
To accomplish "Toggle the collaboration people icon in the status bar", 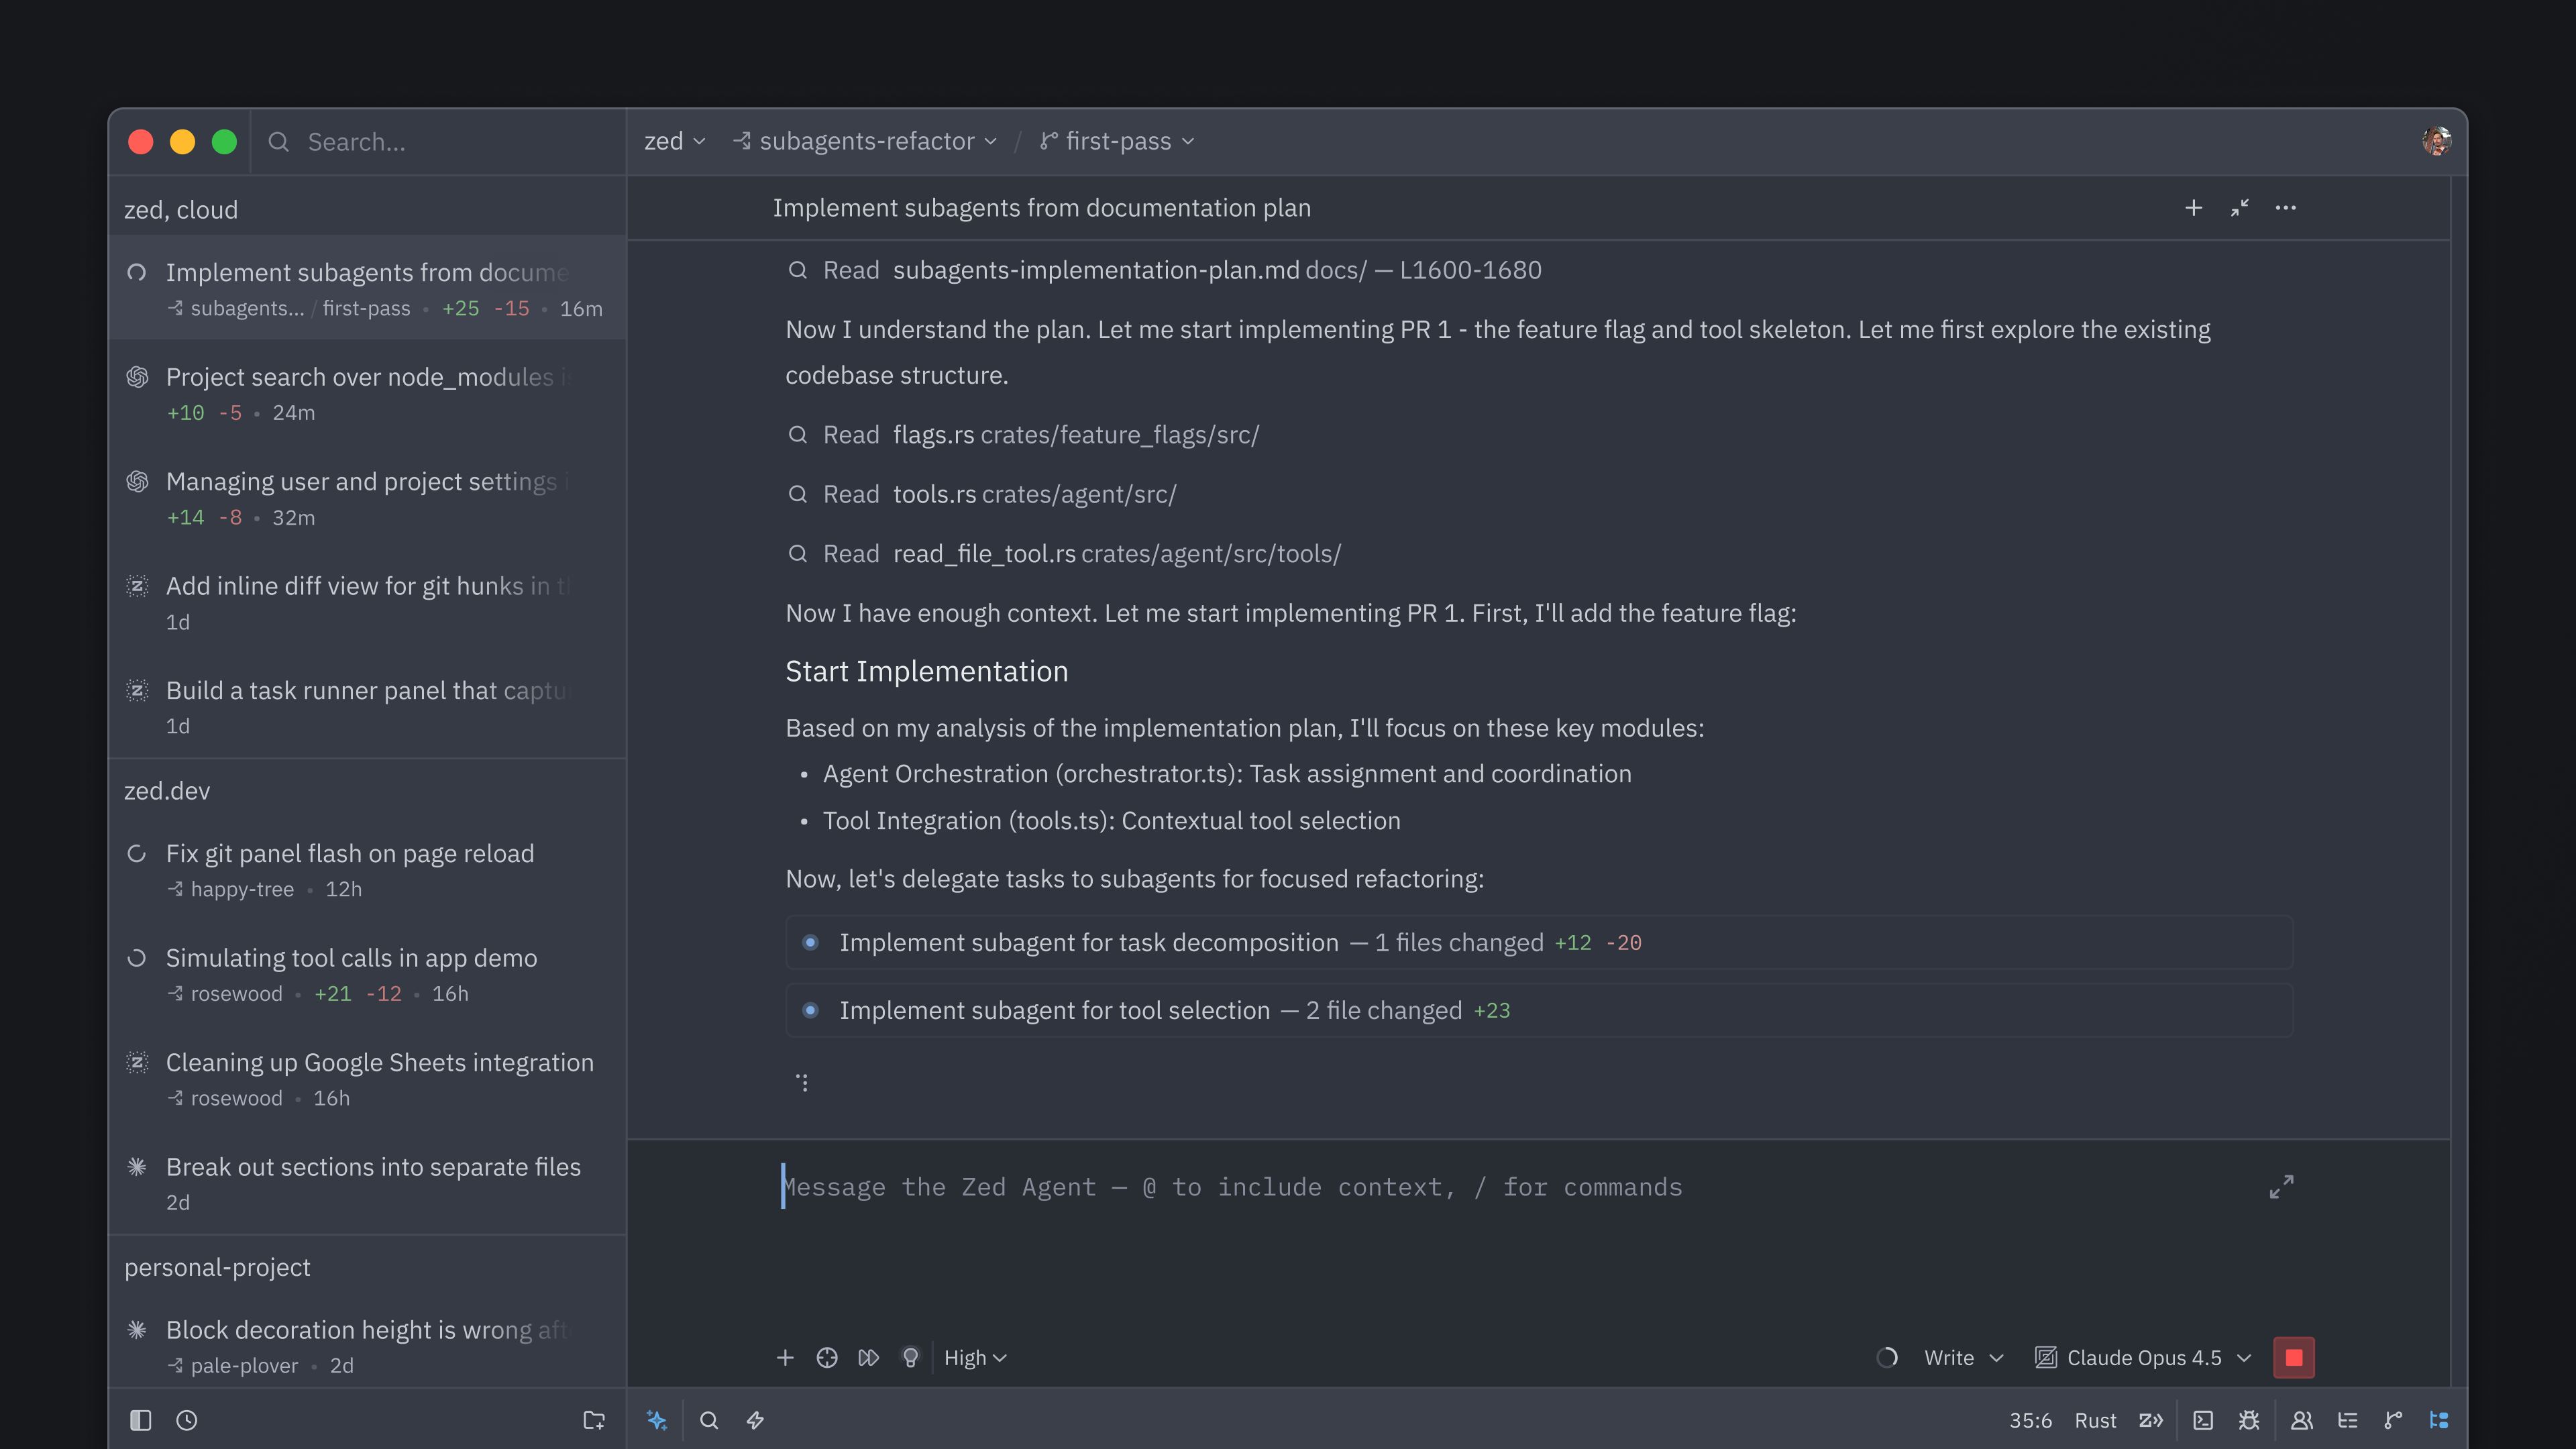I will 2302,1420.
